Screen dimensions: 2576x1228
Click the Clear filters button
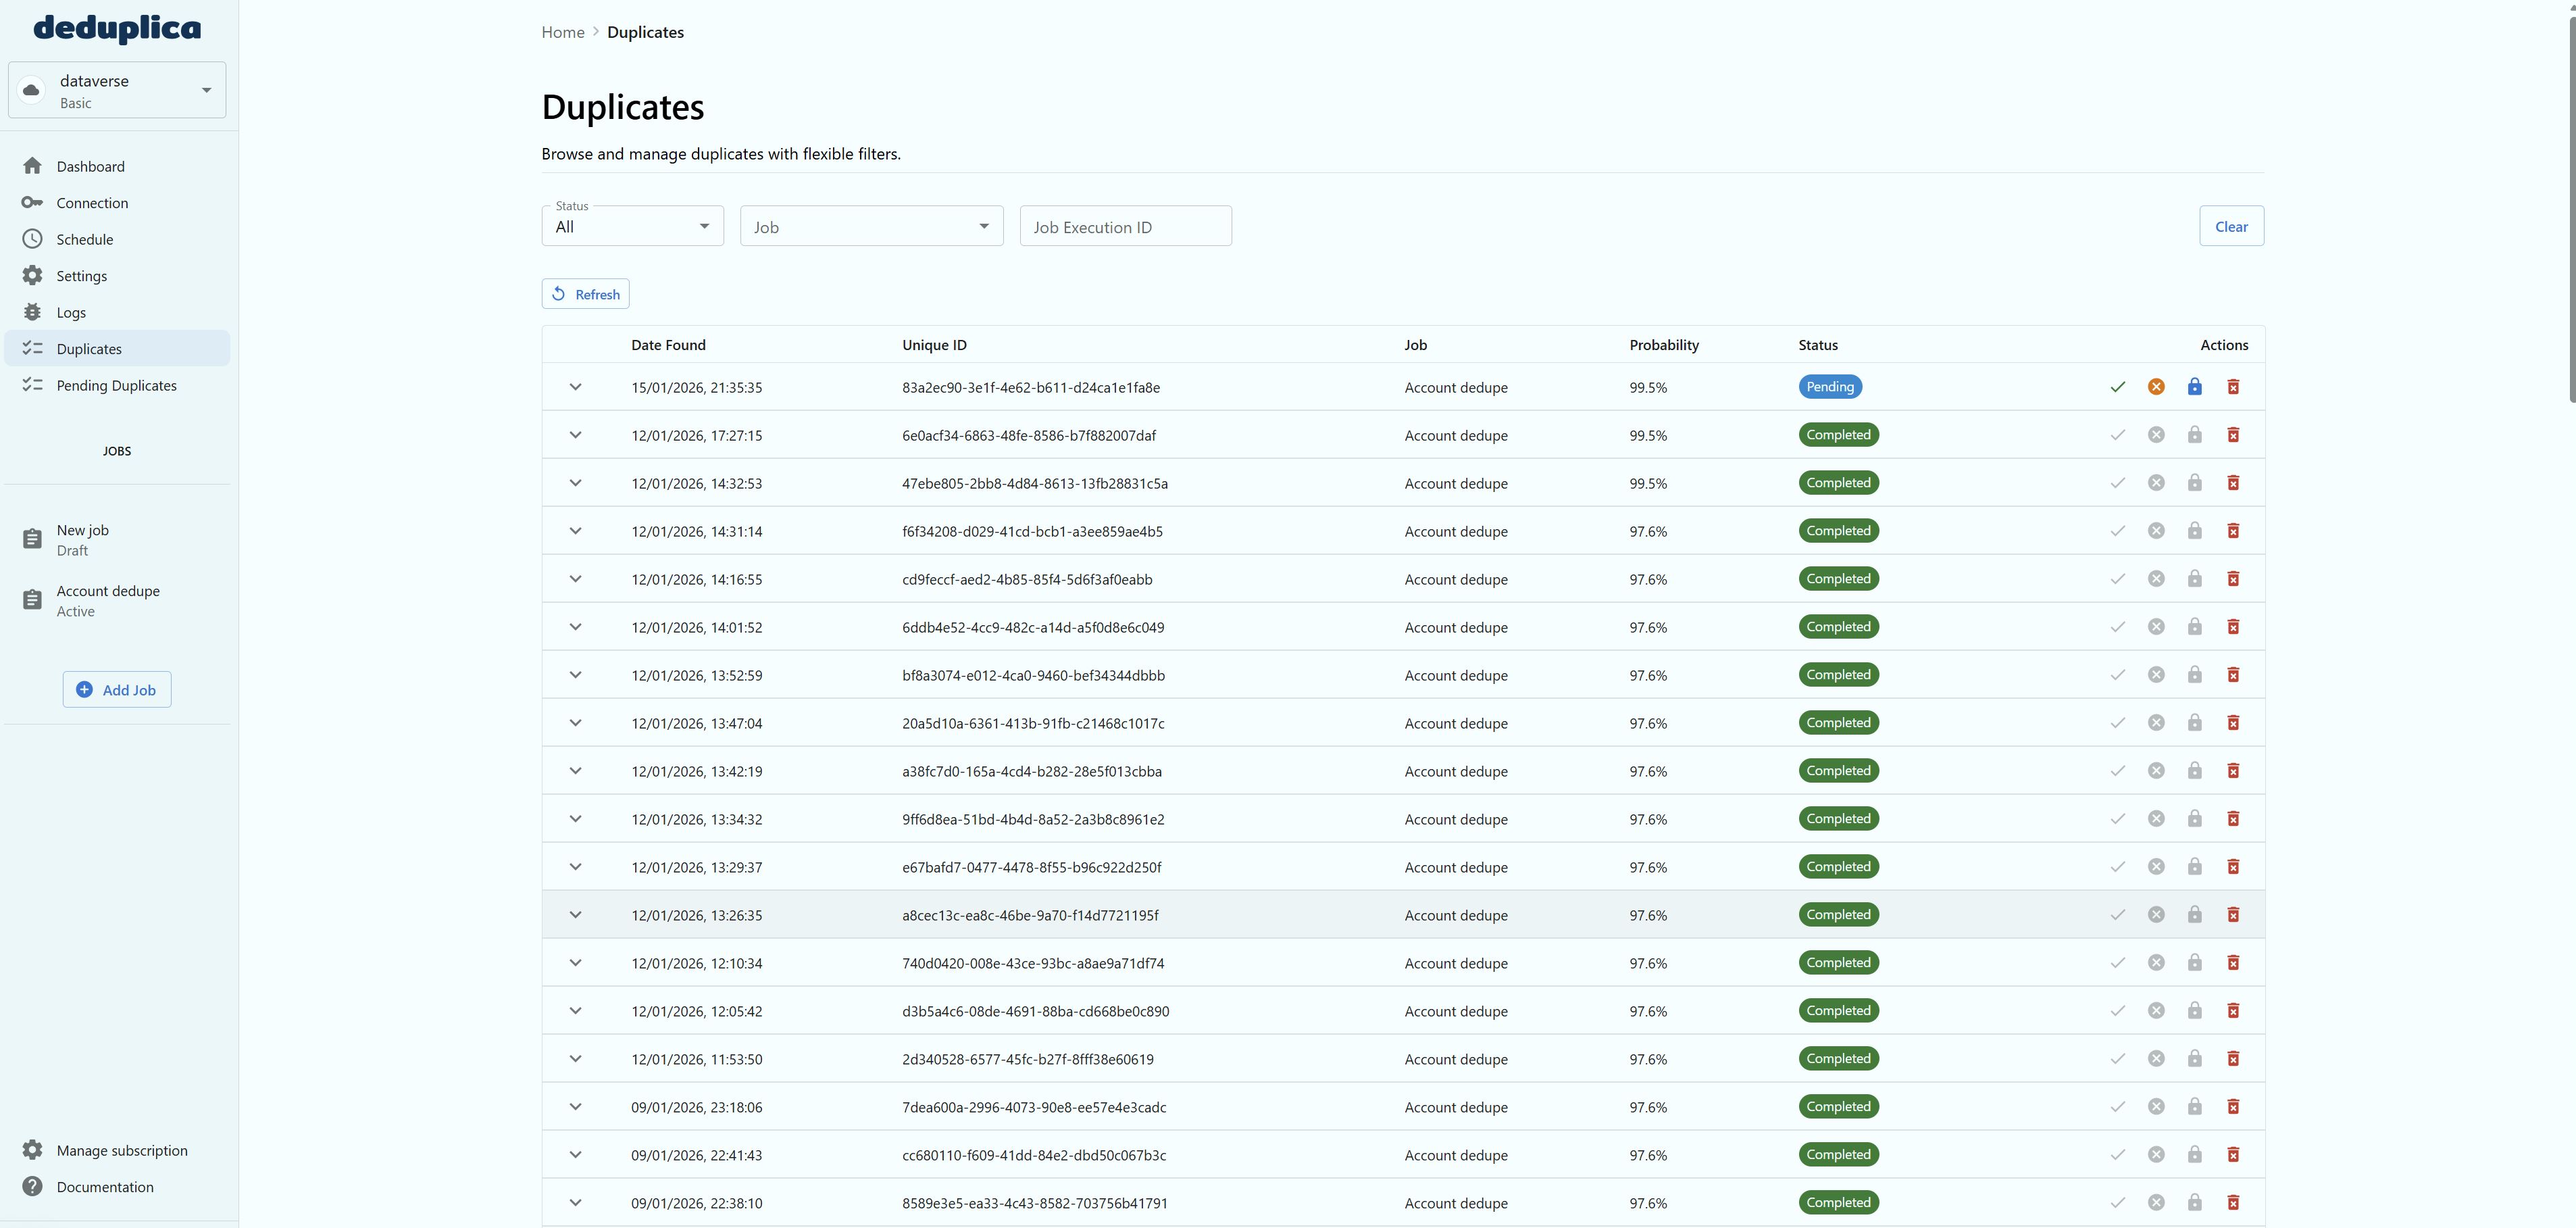2231,227
